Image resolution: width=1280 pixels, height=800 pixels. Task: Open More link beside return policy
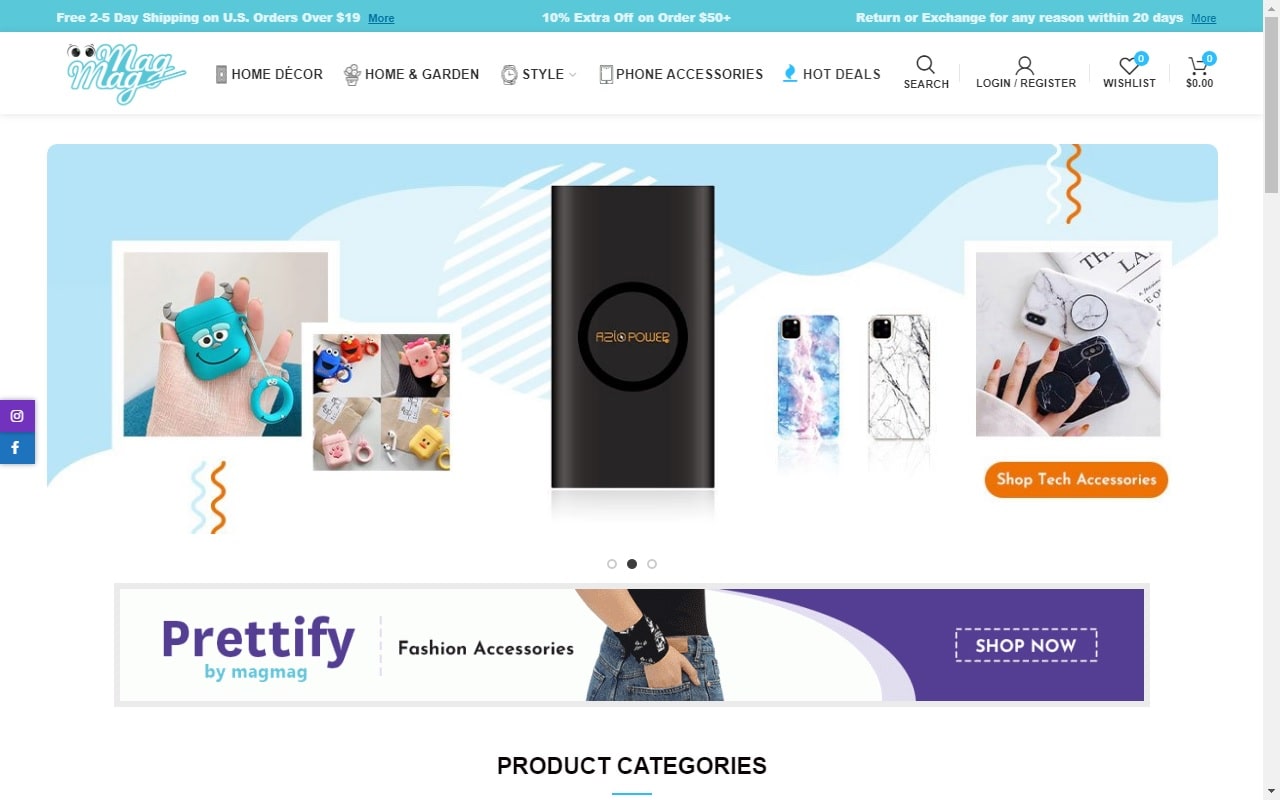tap(1204, 18)
